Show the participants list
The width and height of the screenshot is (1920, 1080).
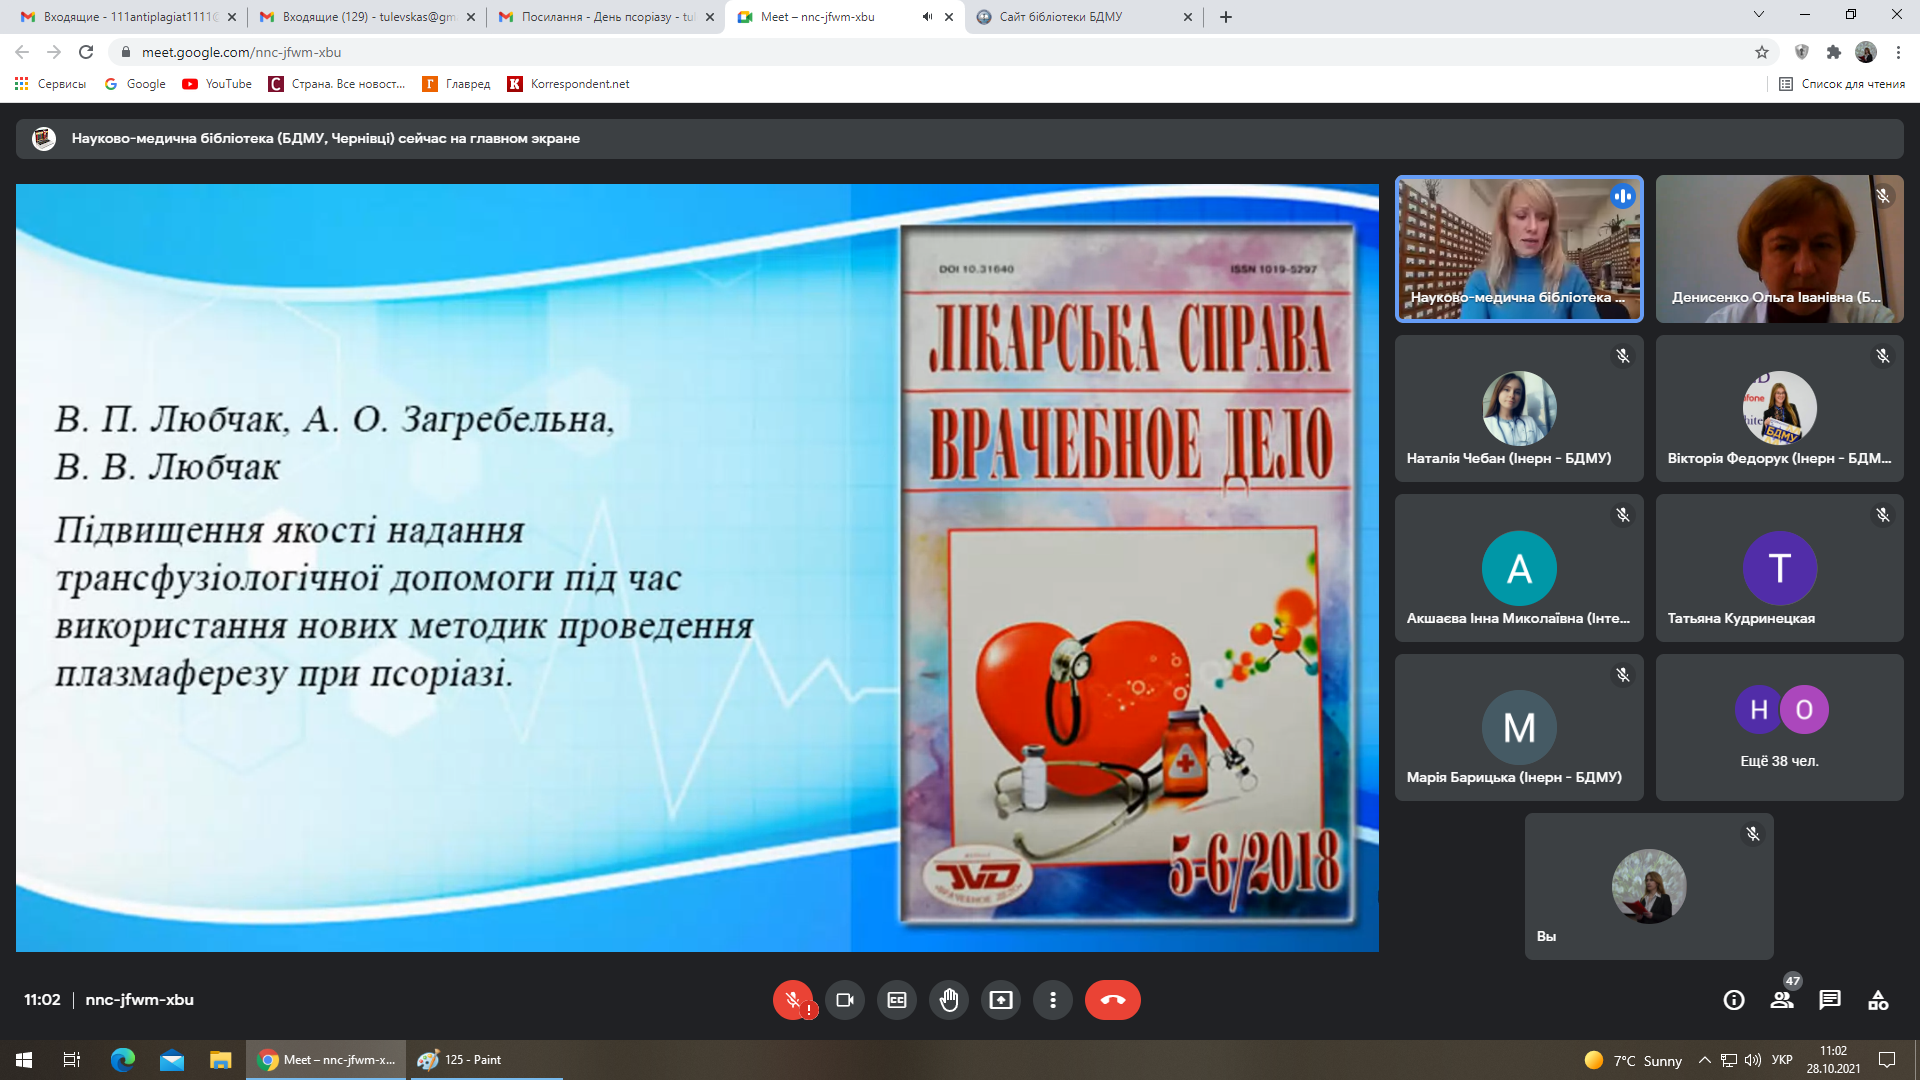coord(1782,999)
